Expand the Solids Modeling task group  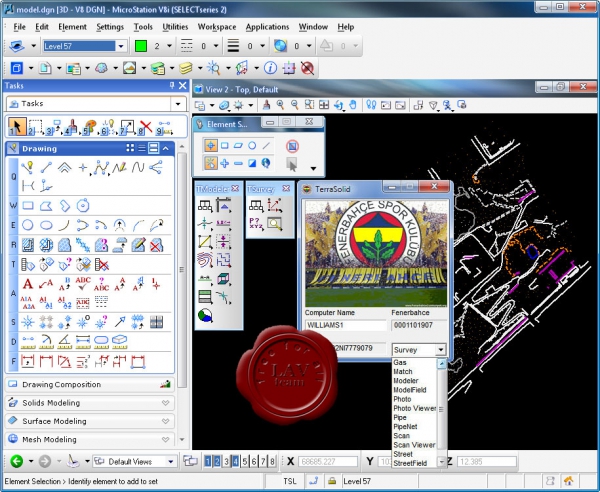(x=90, y=403)
